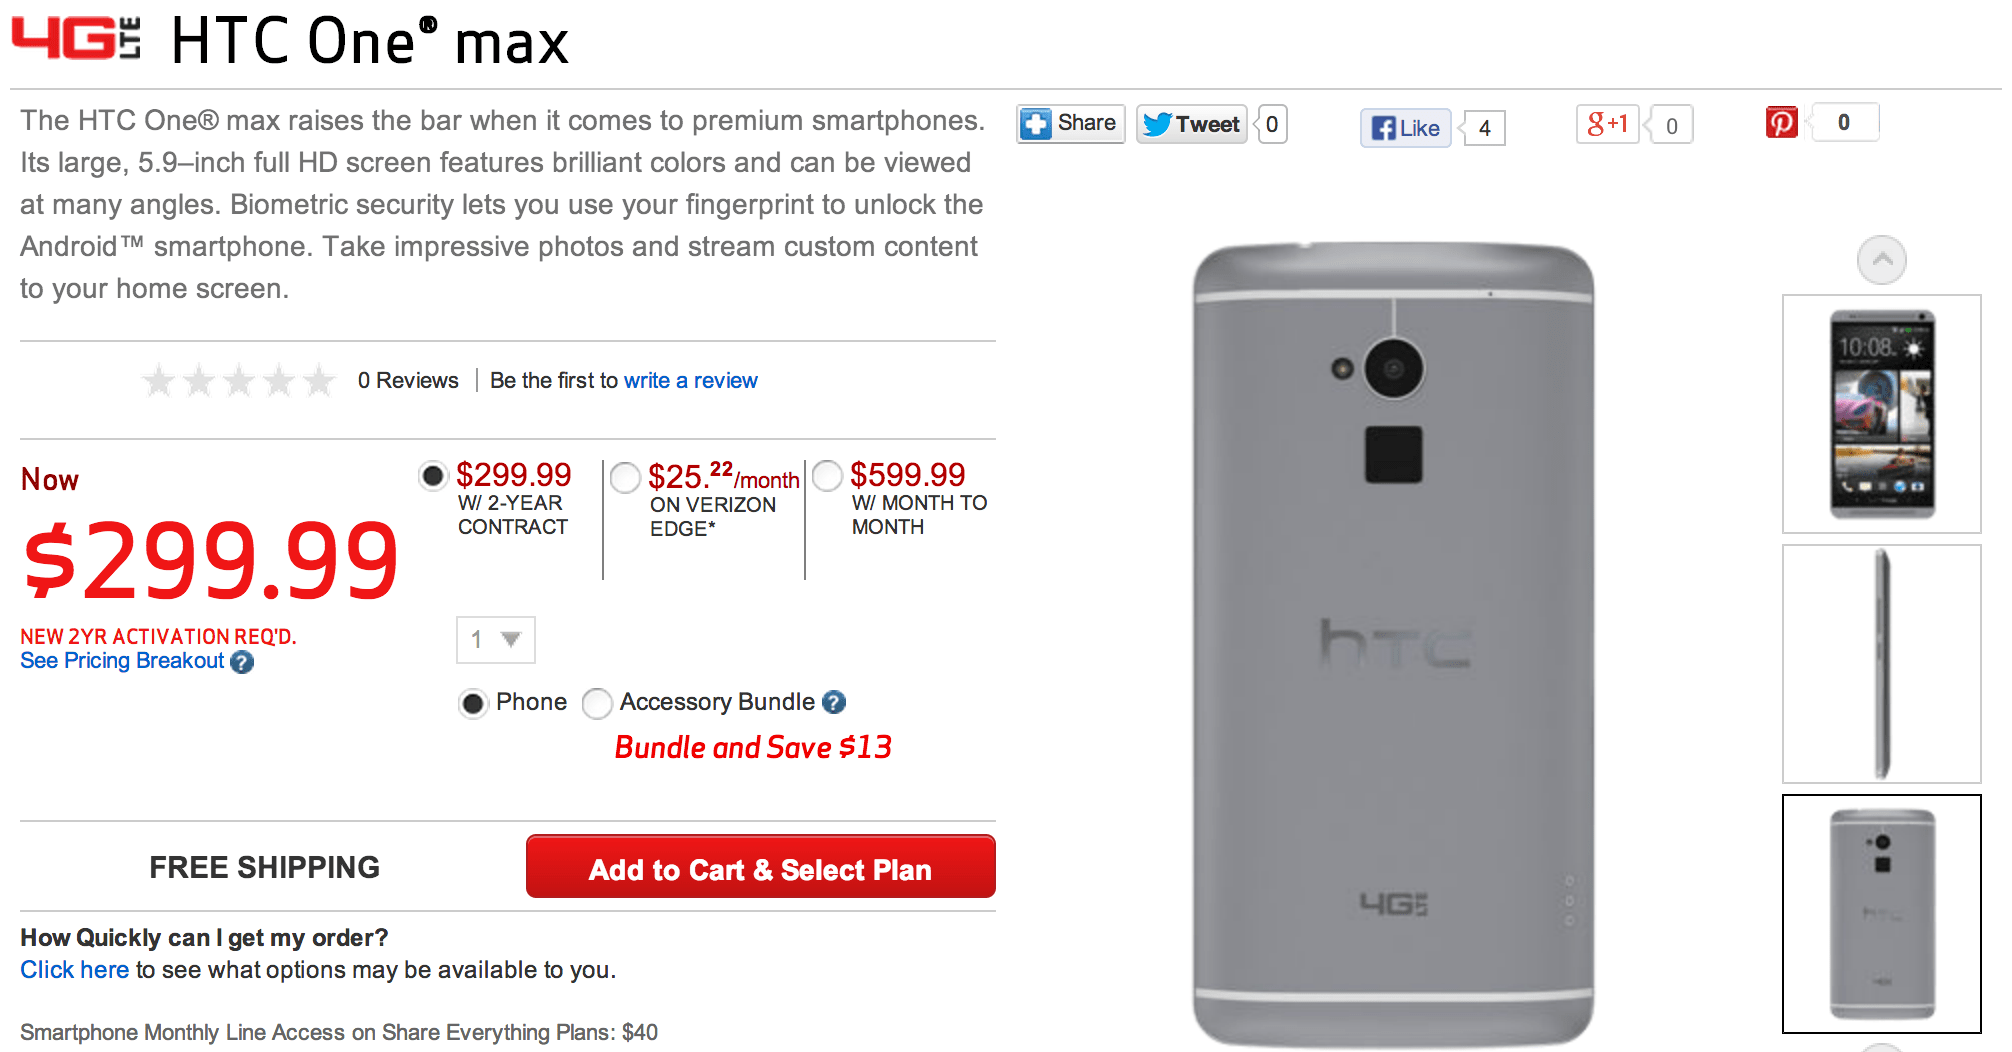Like the HTC One max on Facebook
The image size is (2012, 1052).
click(x=1404, y=127)
